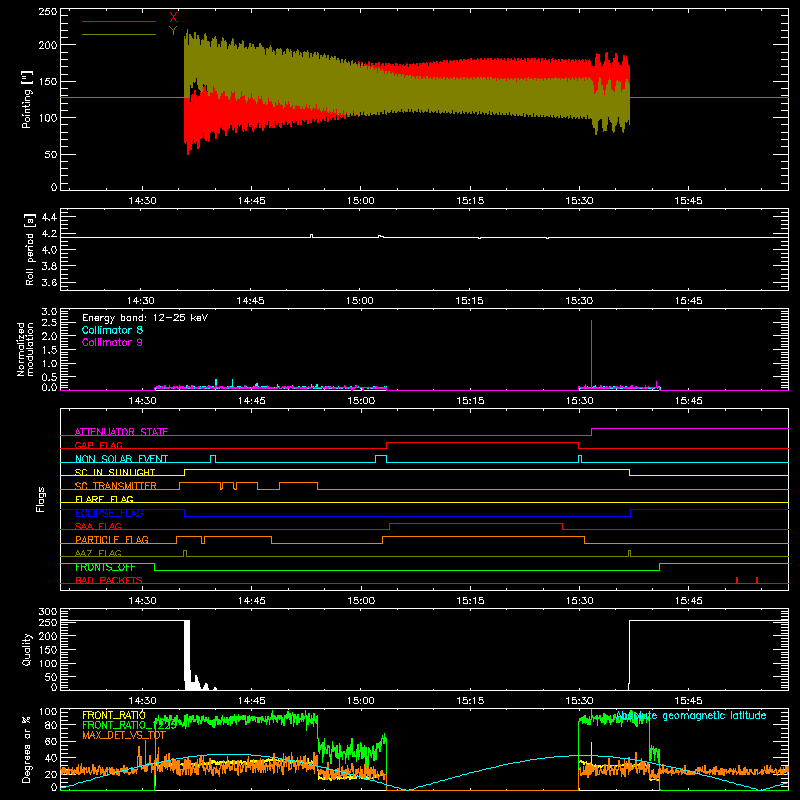Click the PARTICLE_FLAG label
This screenshot has height=800, width=800.
[x=112, y=539]
